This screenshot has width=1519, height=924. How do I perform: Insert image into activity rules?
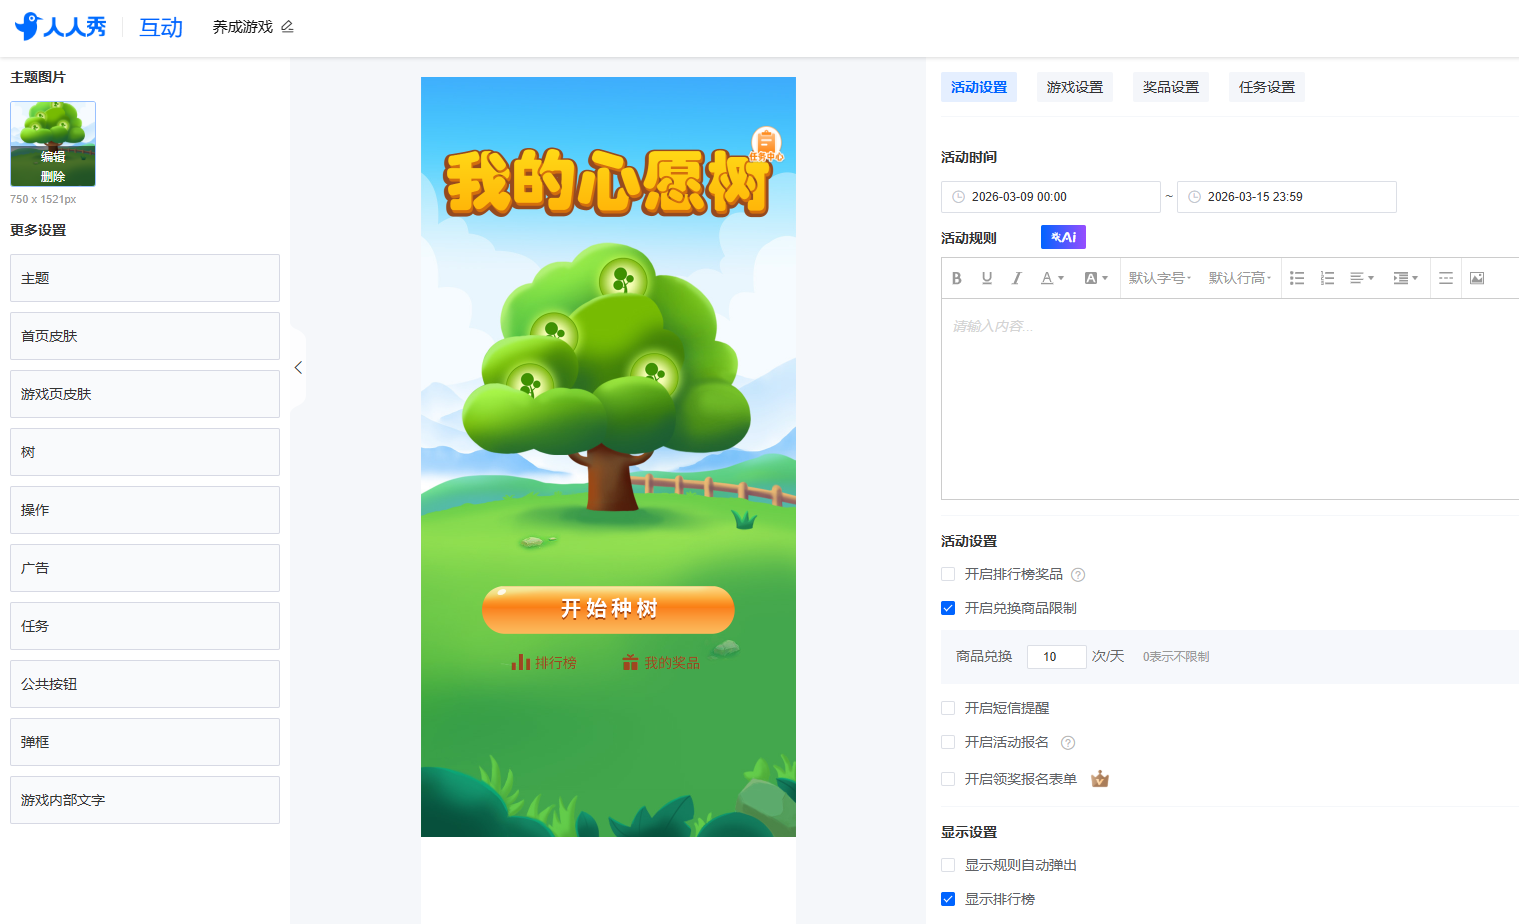(x=1477, y=278)
